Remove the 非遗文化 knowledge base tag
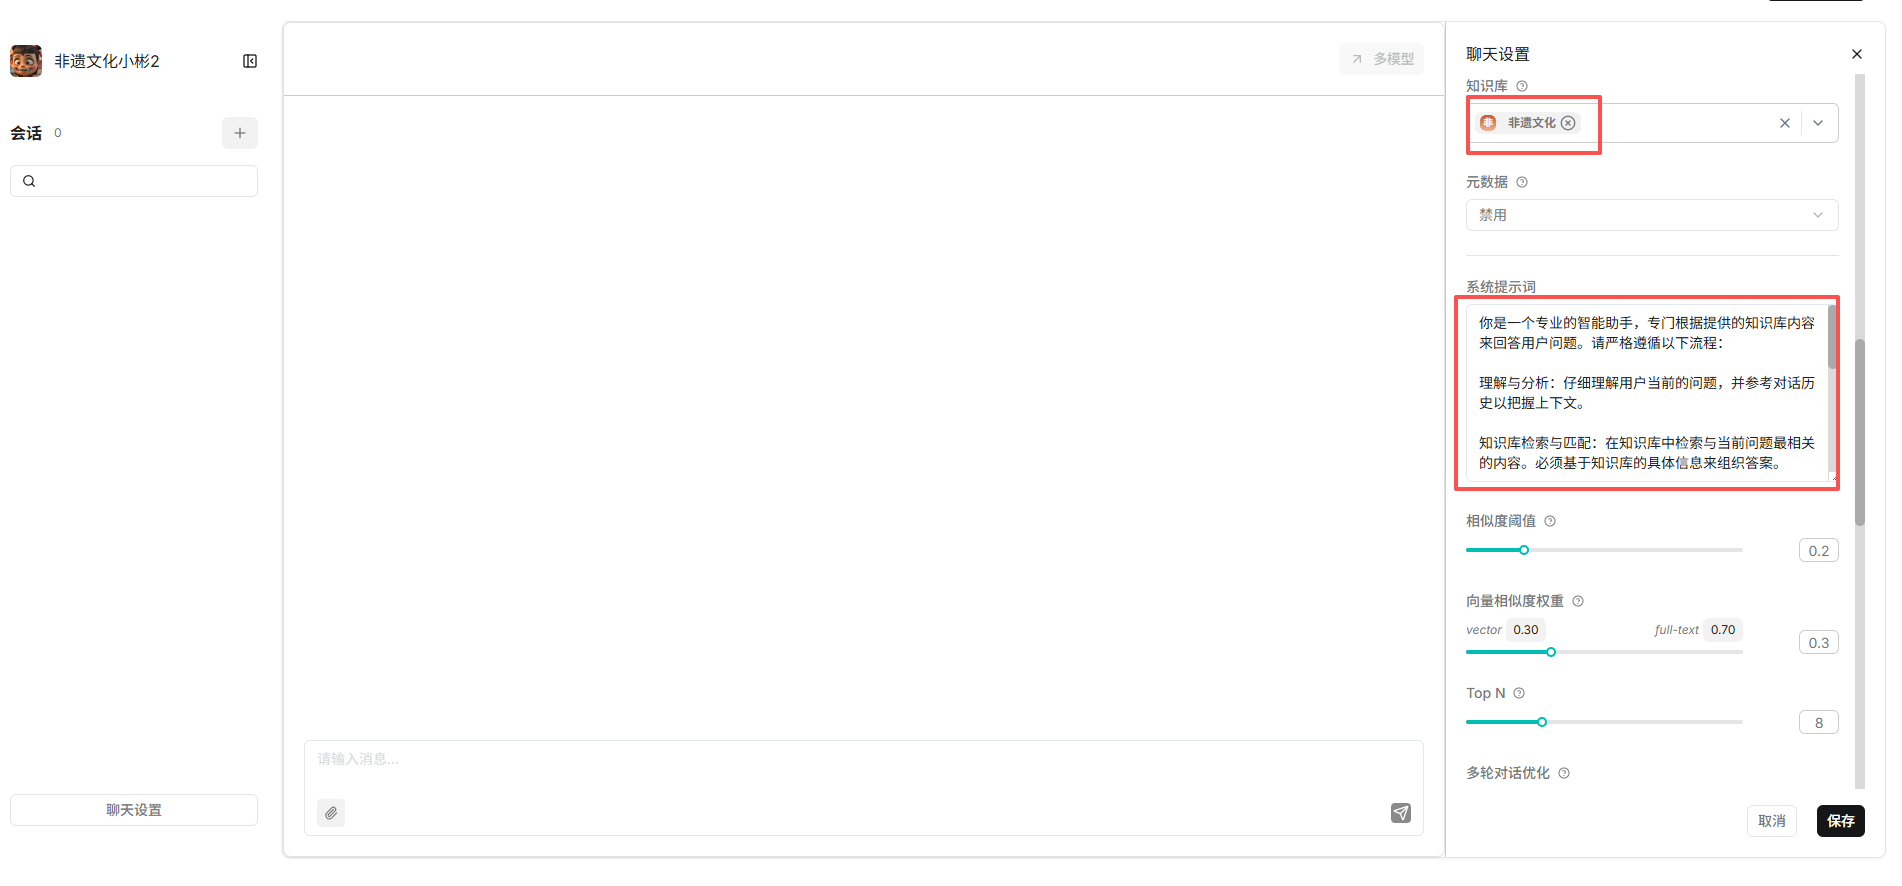Viewport: 1902px width, 886px height. [x=1568, y=123]
